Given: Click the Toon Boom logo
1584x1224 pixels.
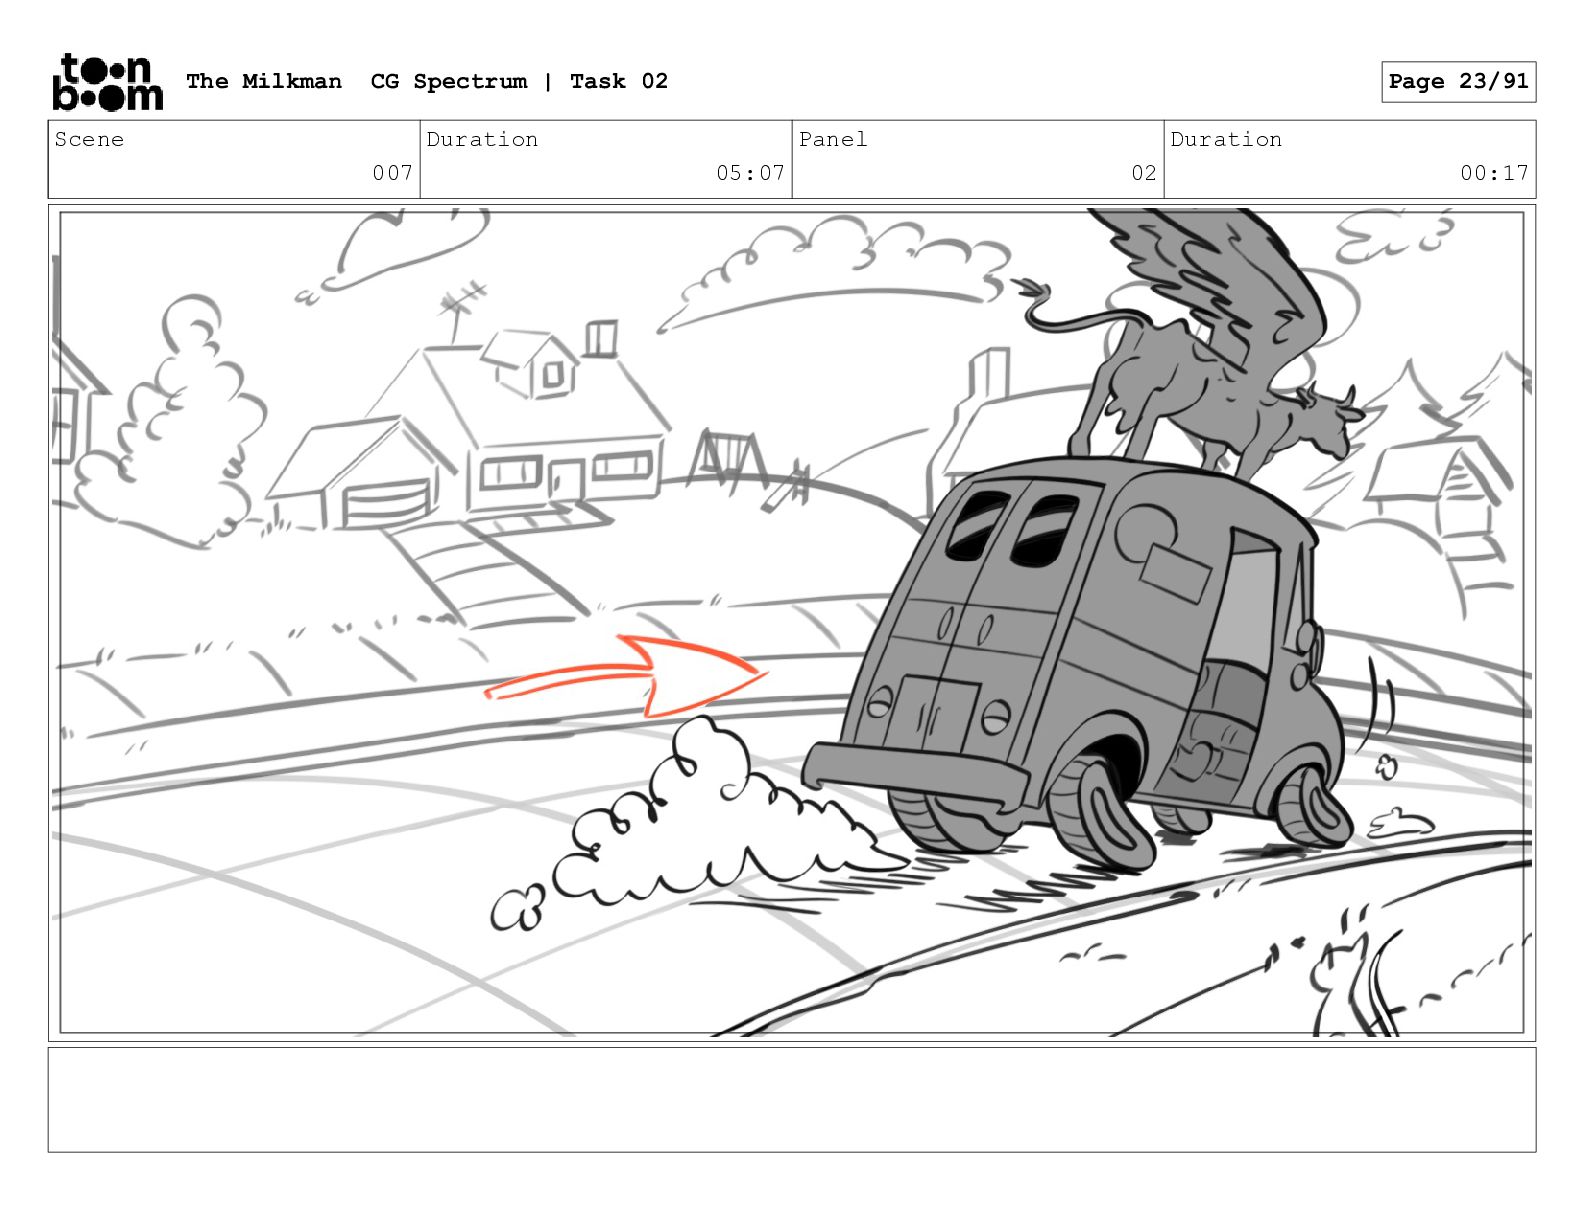Looking at the screenshot, I should tap(107, 81).
